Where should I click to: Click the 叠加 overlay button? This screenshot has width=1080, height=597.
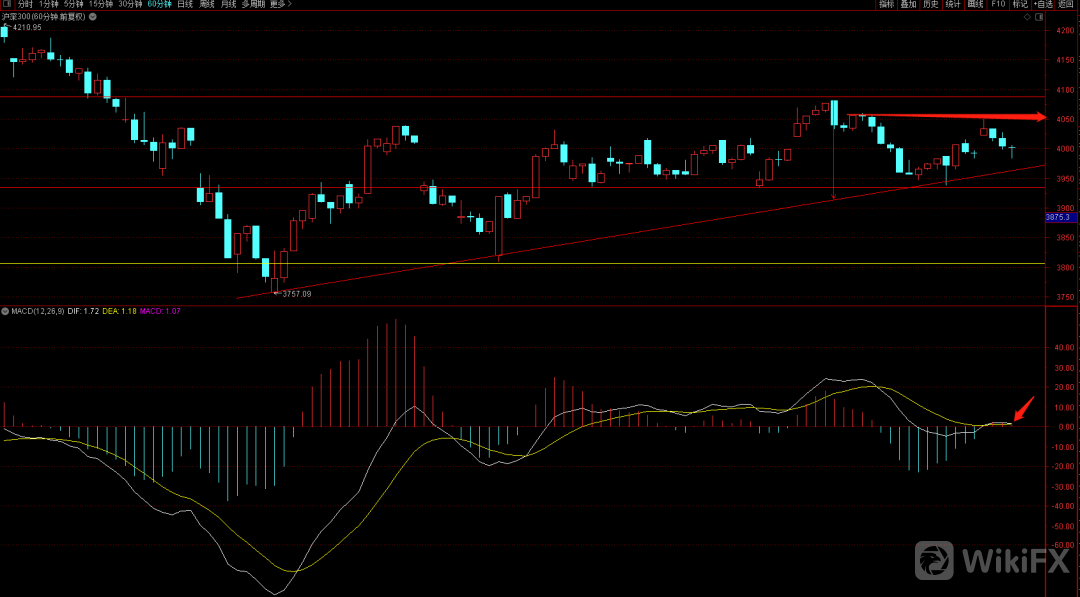click(x=908, y=5)
